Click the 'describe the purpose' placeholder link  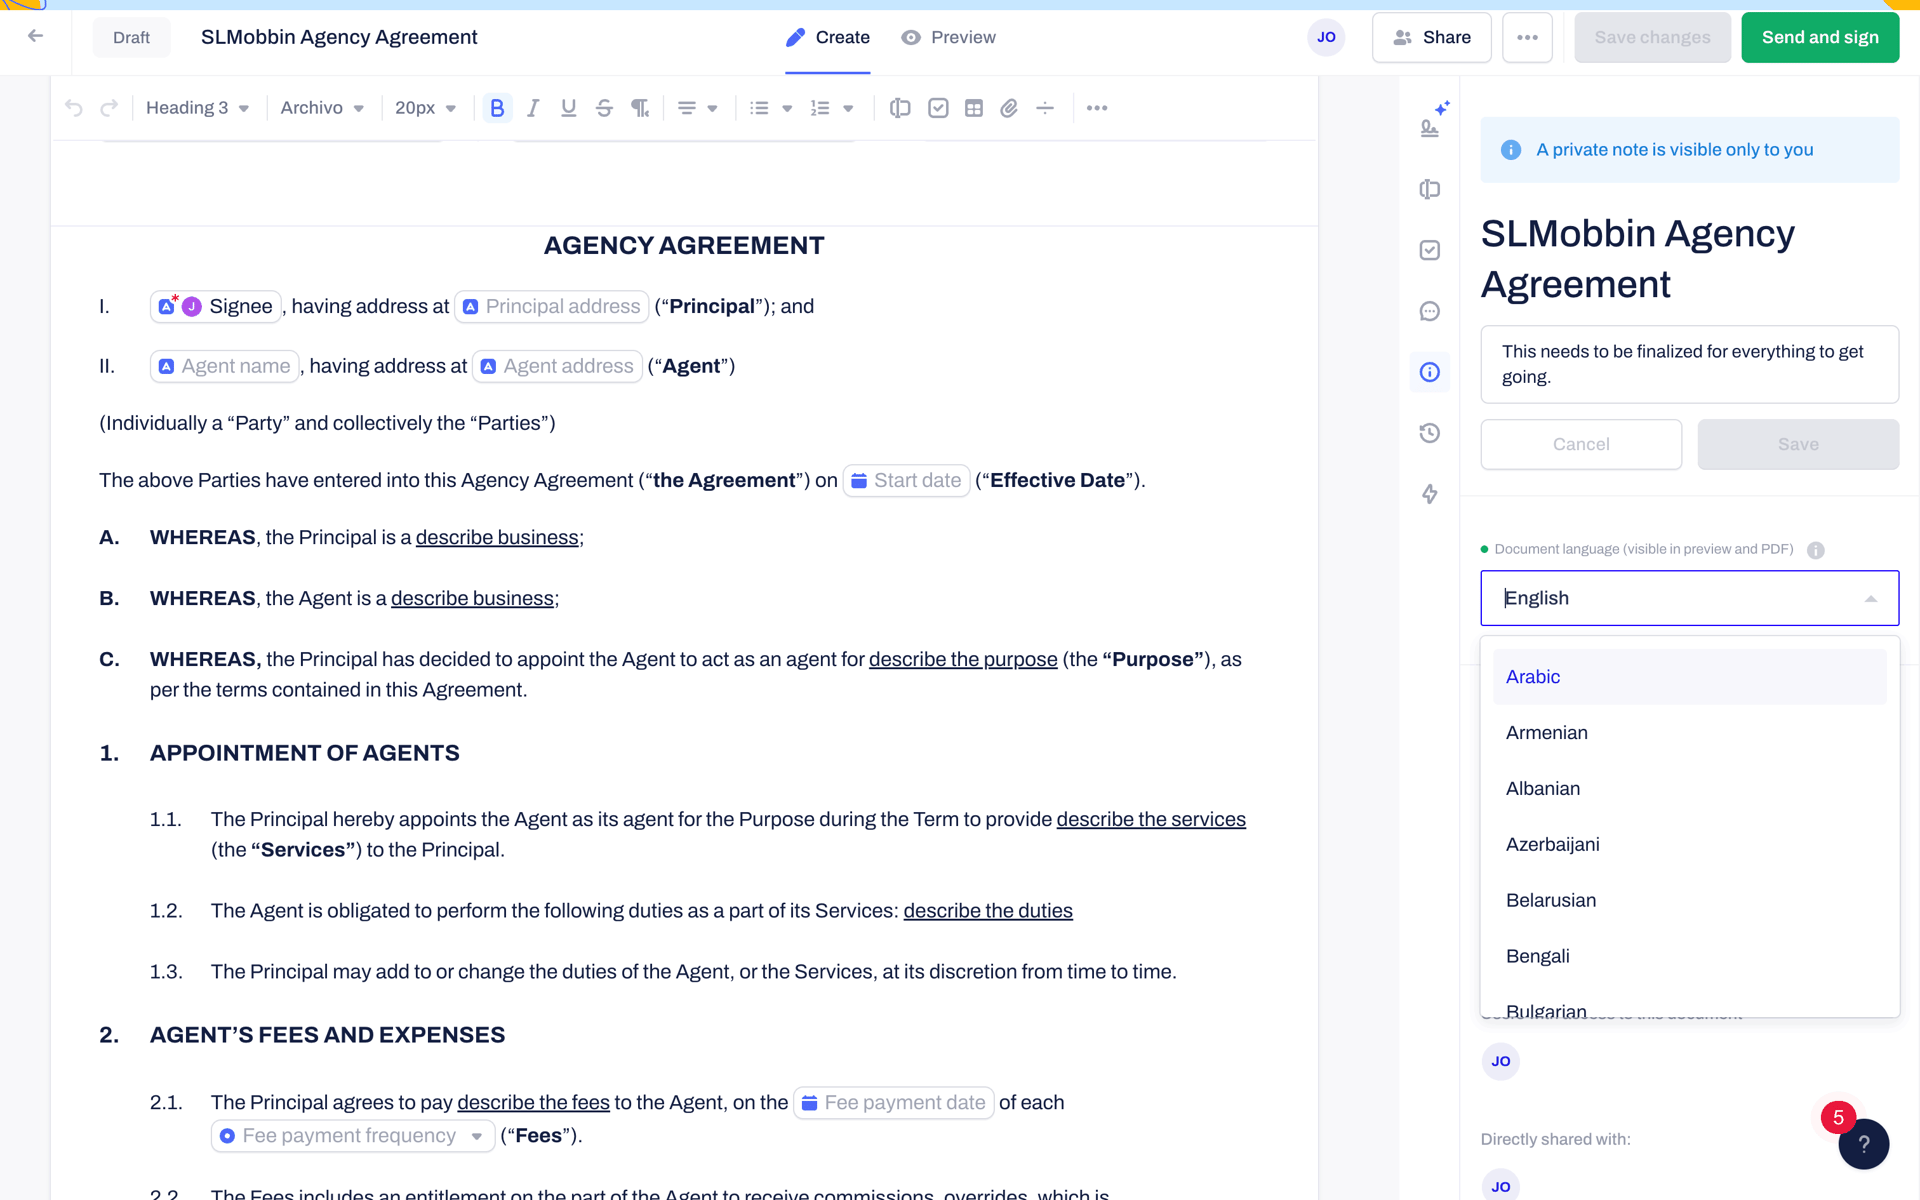963,659
